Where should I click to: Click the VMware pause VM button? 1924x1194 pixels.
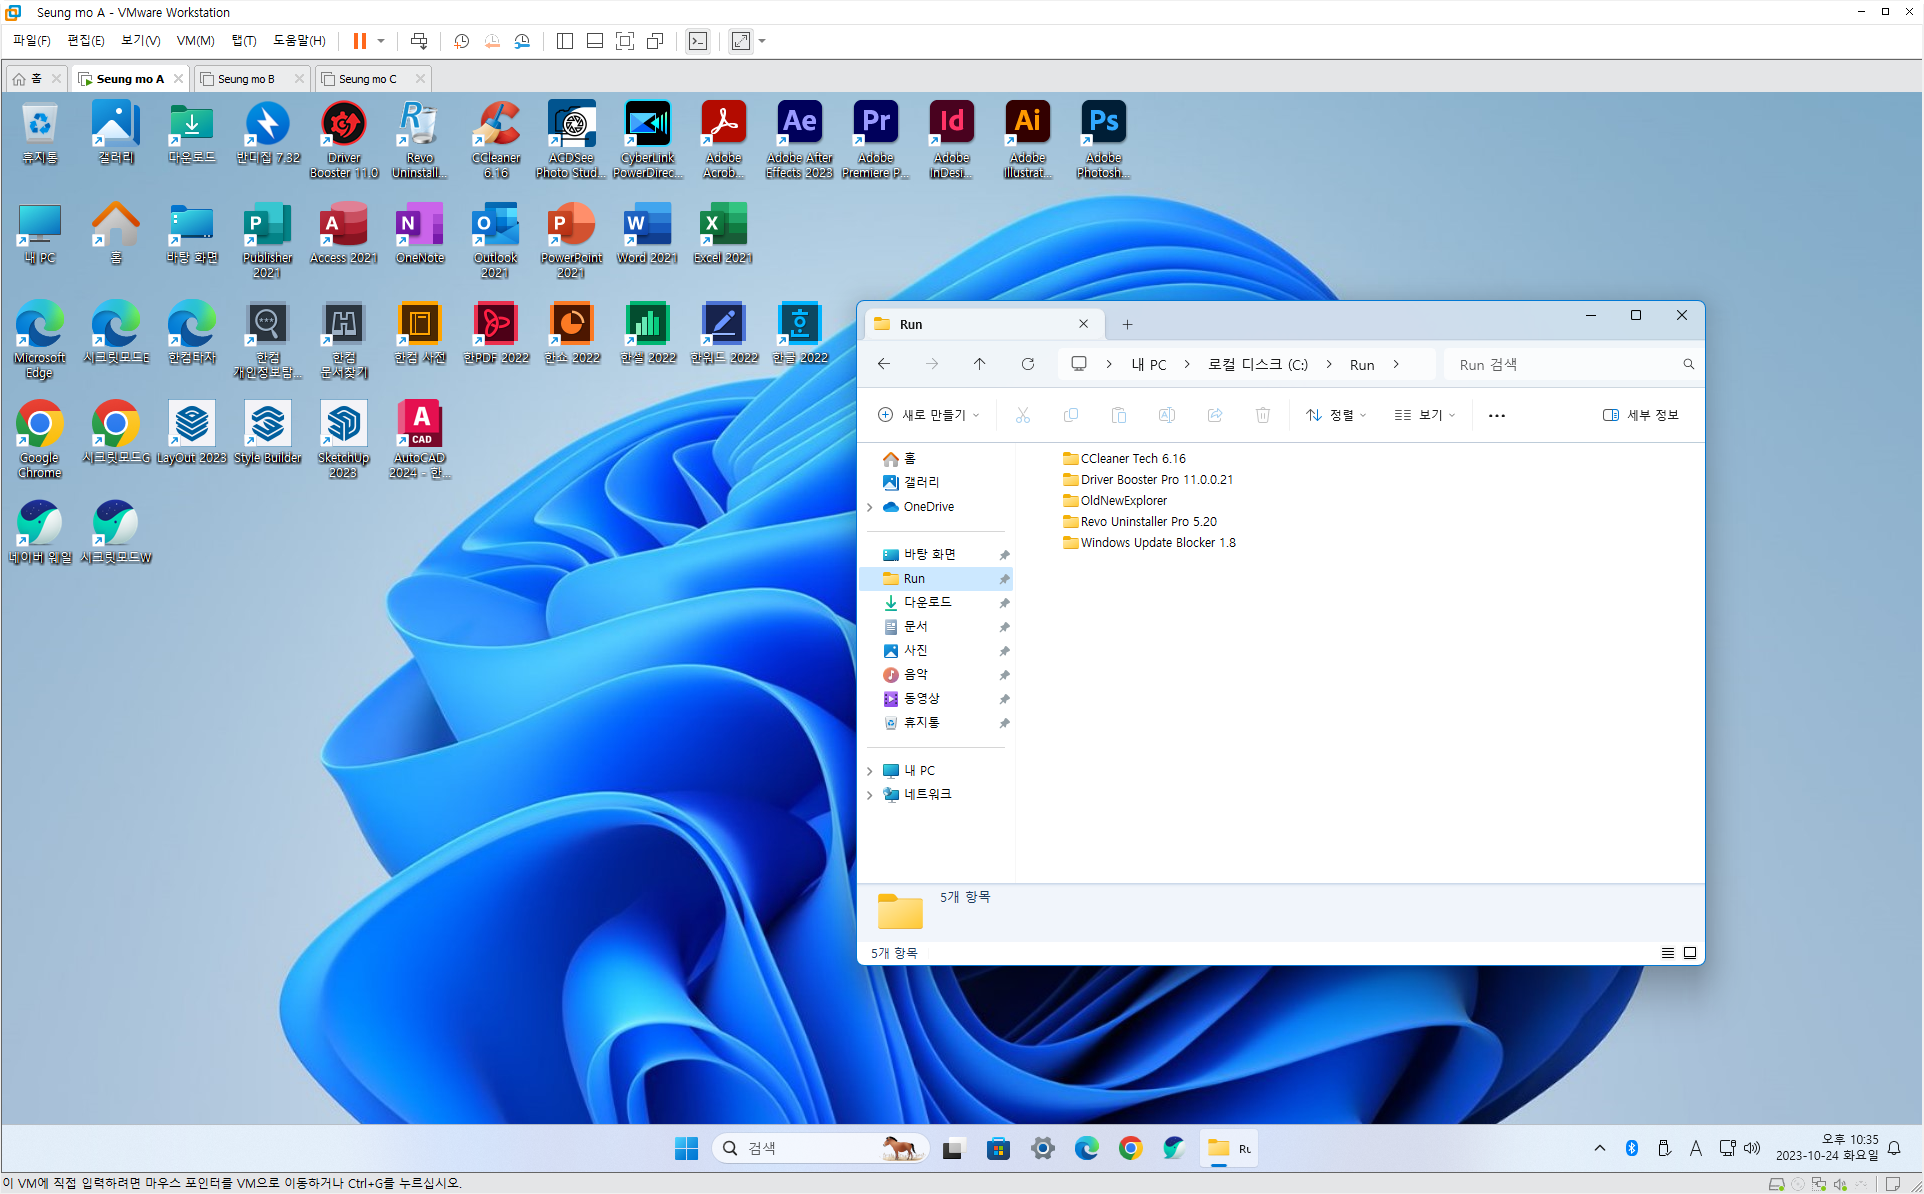point(359,41)
